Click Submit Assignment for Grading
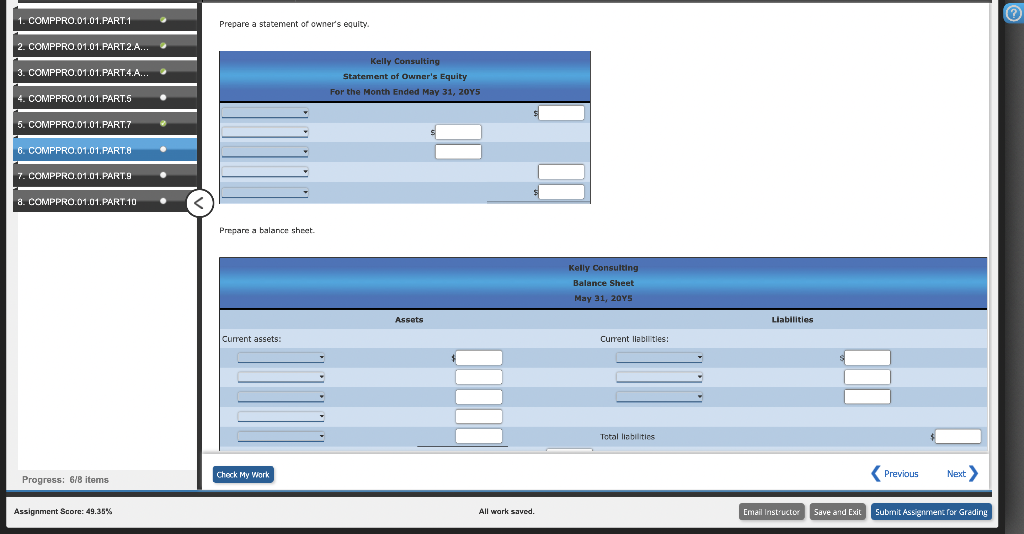The width and height of the screenshot is (1024, 534). pyautogui.click(x=931, y=512)
